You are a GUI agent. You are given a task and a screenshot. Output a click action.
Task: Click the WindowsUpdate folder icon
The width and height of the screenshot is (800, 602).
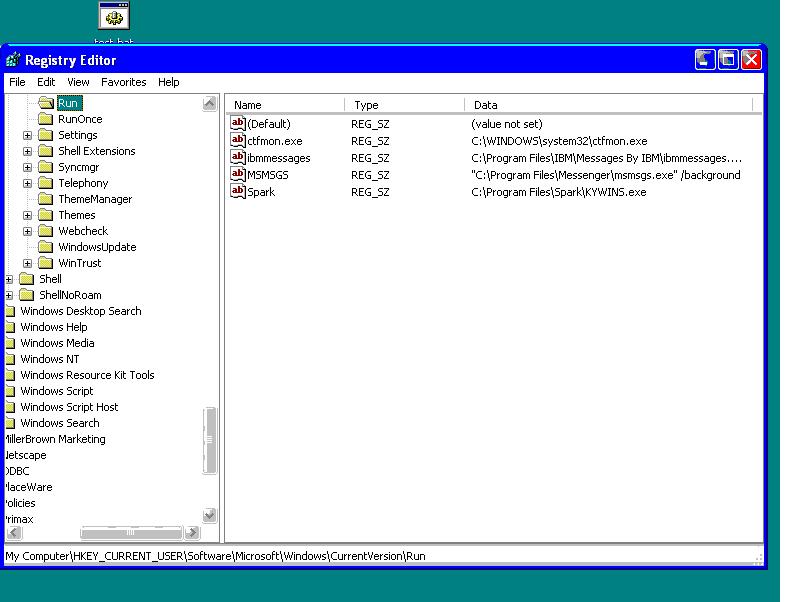click(x=46, y=247)
